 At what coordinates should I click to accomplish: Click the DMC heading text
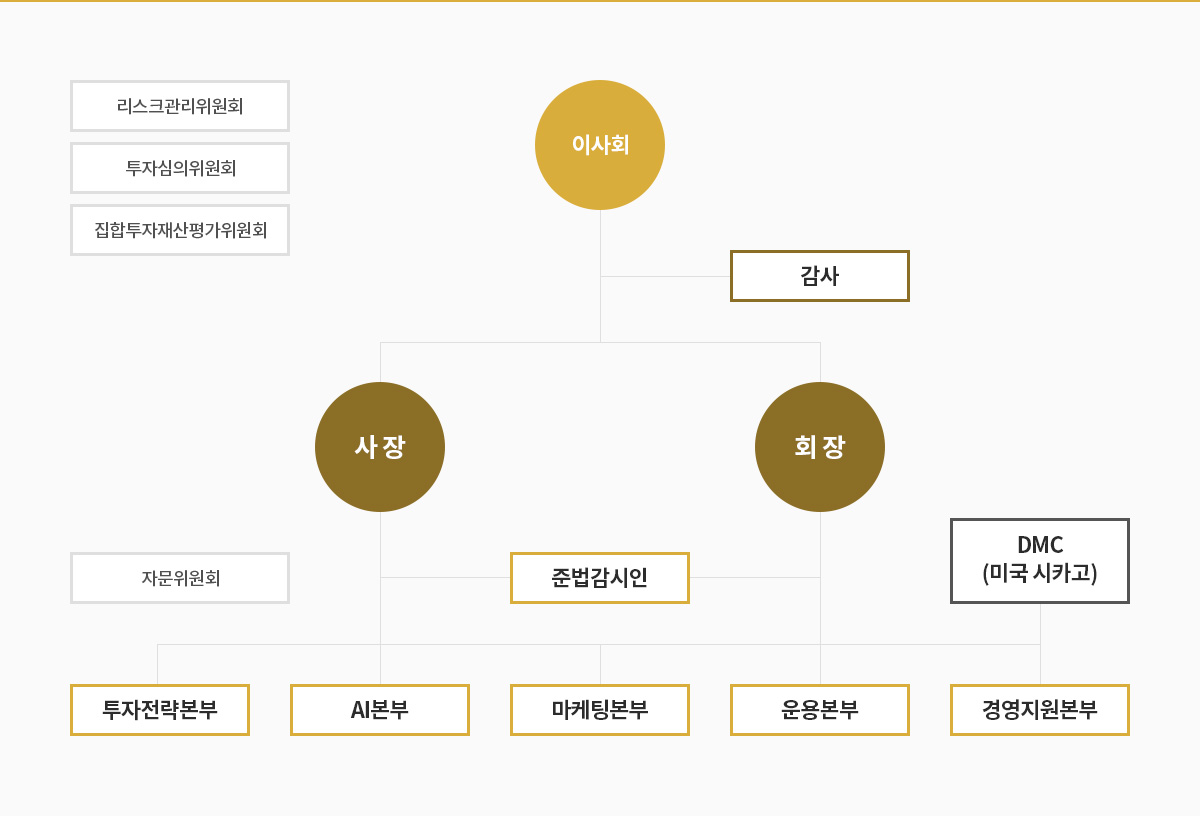tap(1040, 545)
